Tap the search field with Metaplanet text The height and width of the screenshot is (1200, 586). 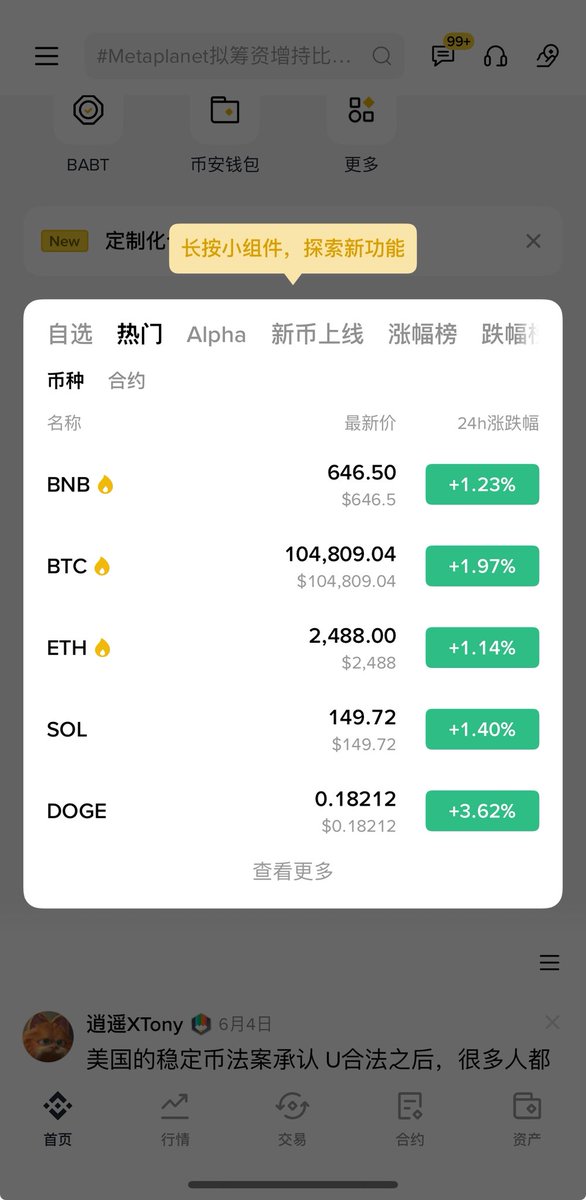(244, 56)
